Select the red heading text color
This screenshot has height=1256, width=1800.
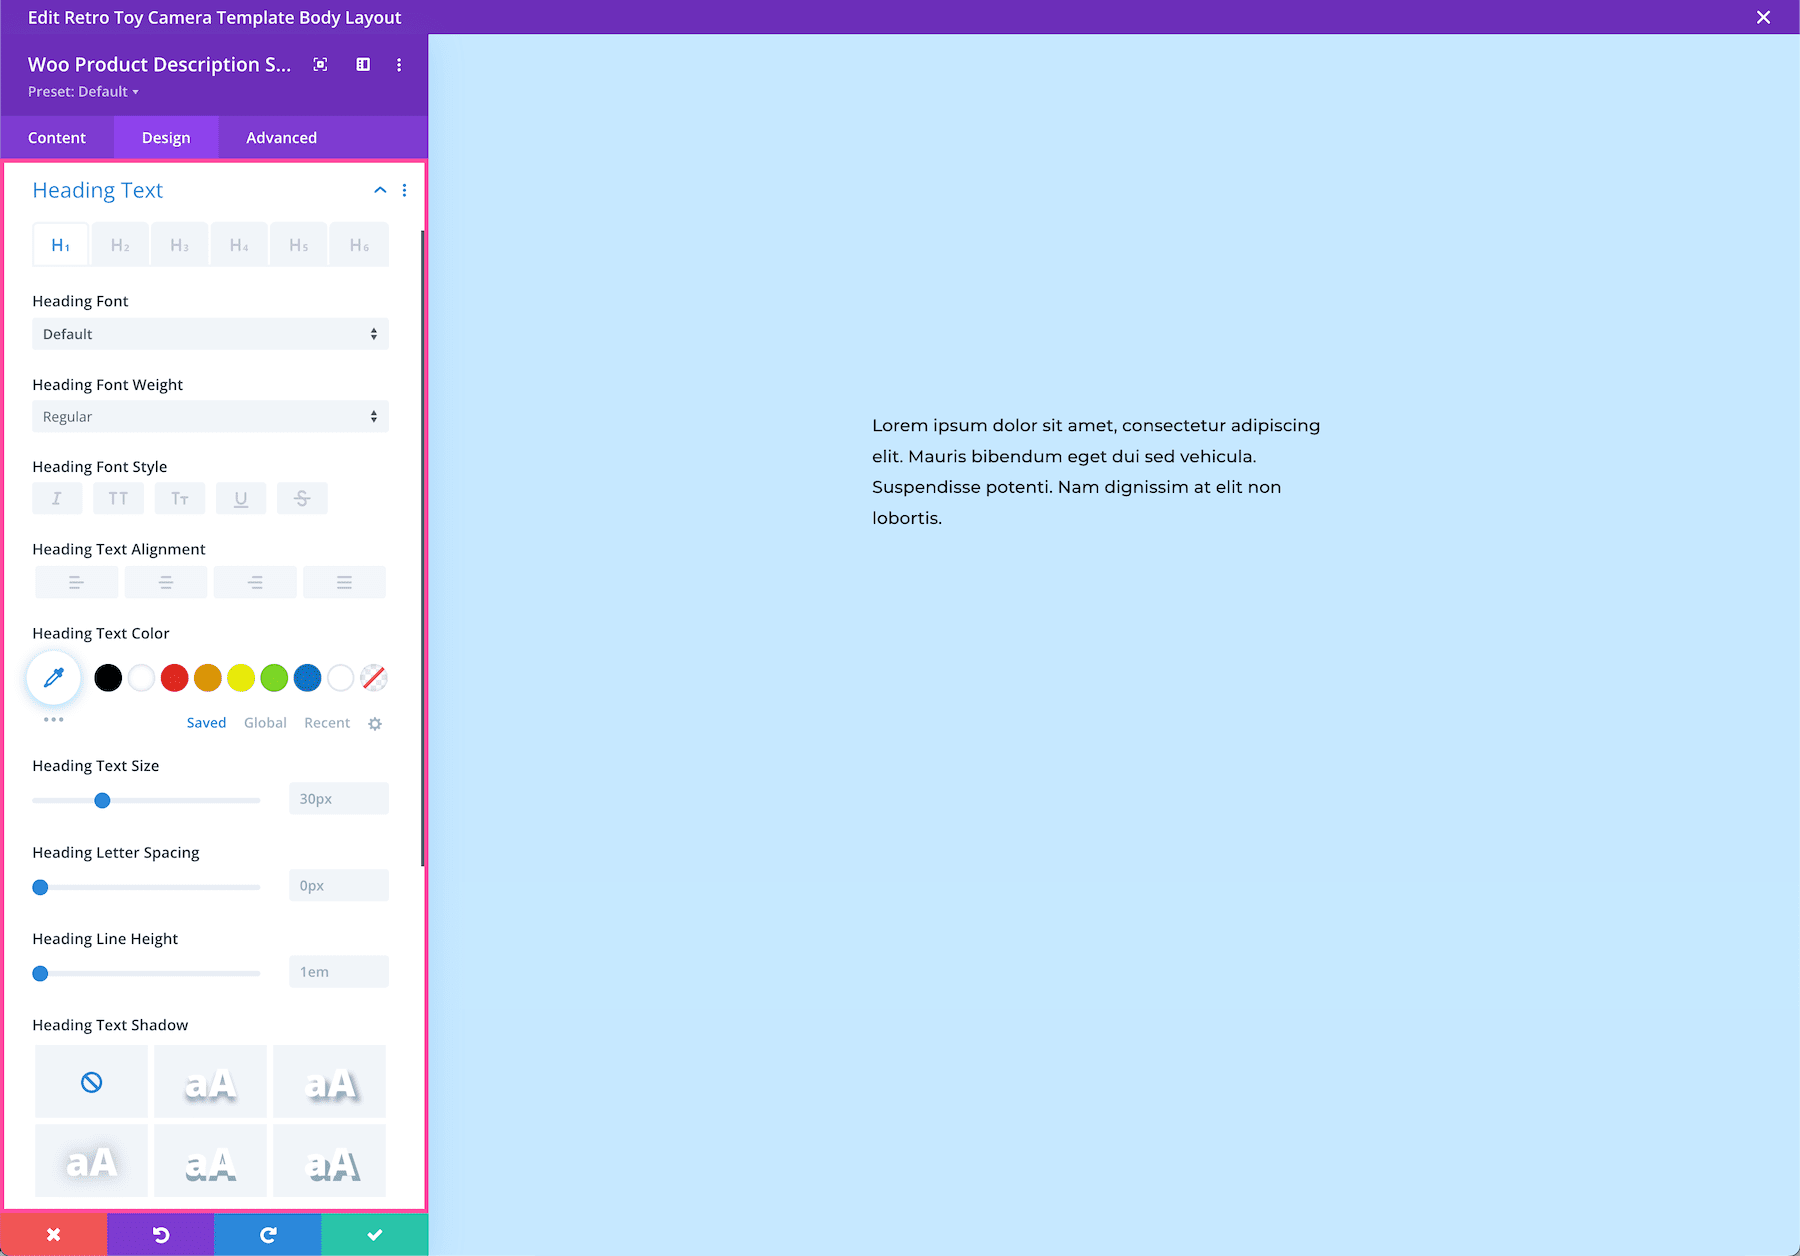tap(174, 677)
